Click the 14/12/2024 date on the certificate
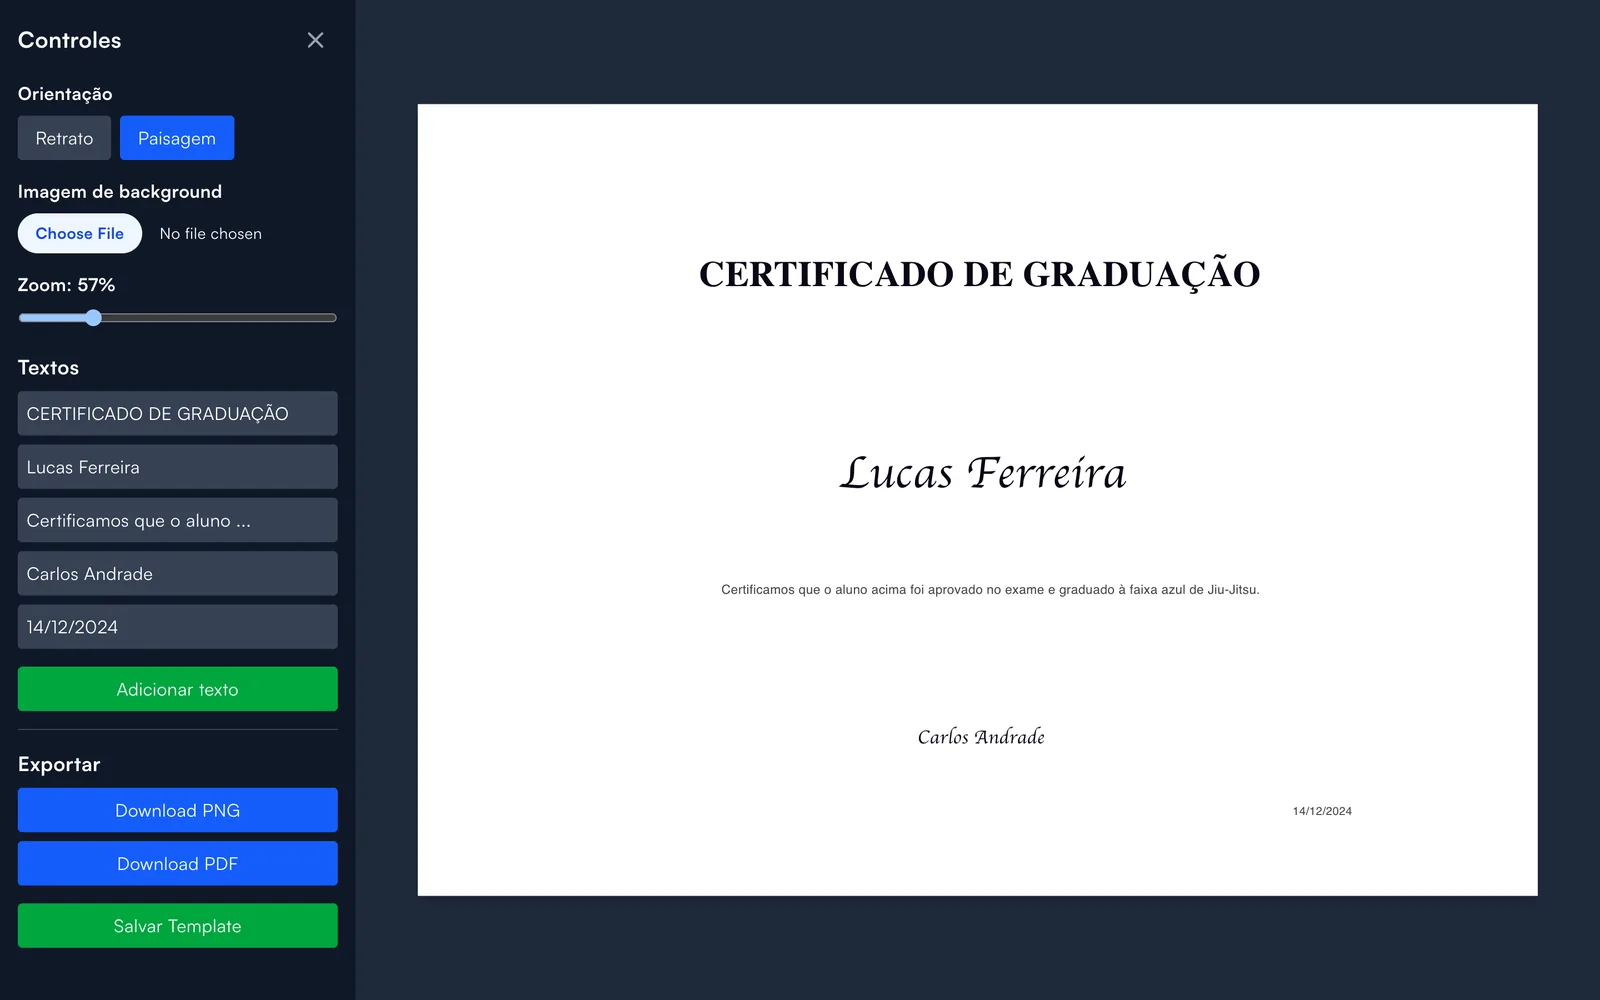1600x1000 pixels. pos(1322,811)
